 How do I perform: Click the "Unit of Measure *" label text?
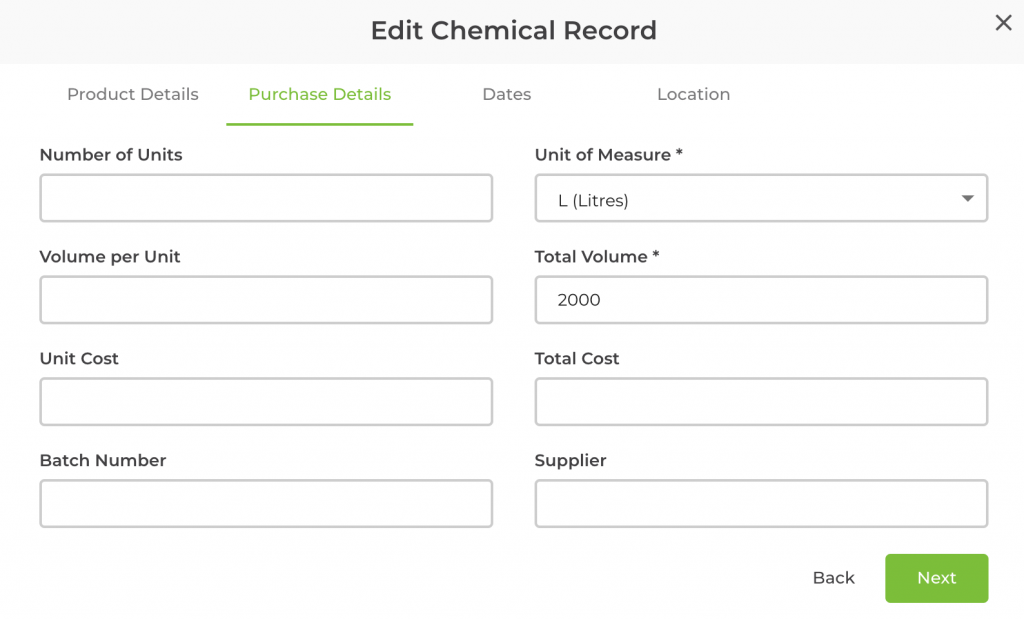tap(608, 155)
